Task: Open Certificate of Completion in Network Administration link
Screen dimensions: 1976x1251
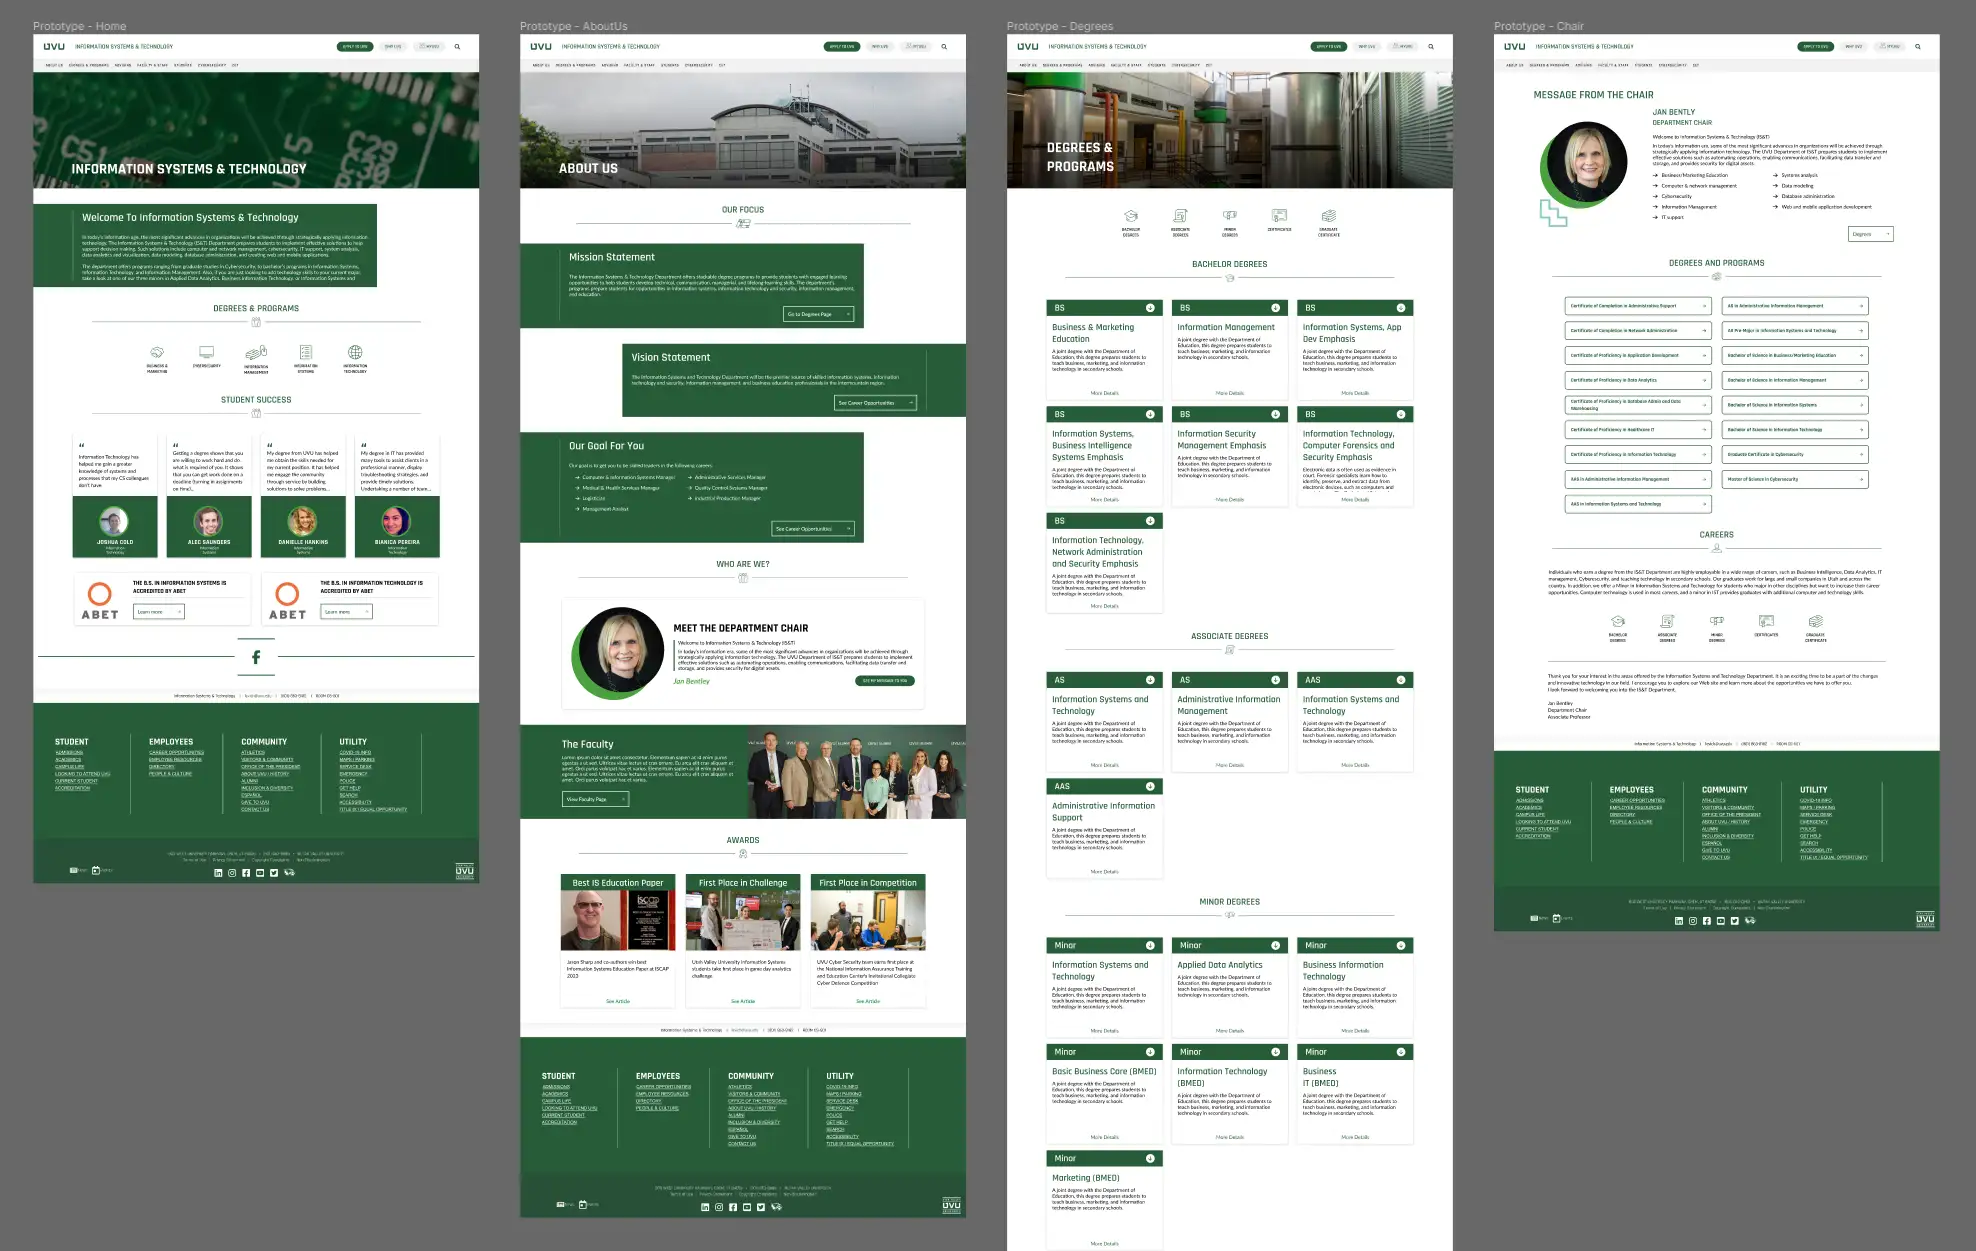Action: 1638,330
